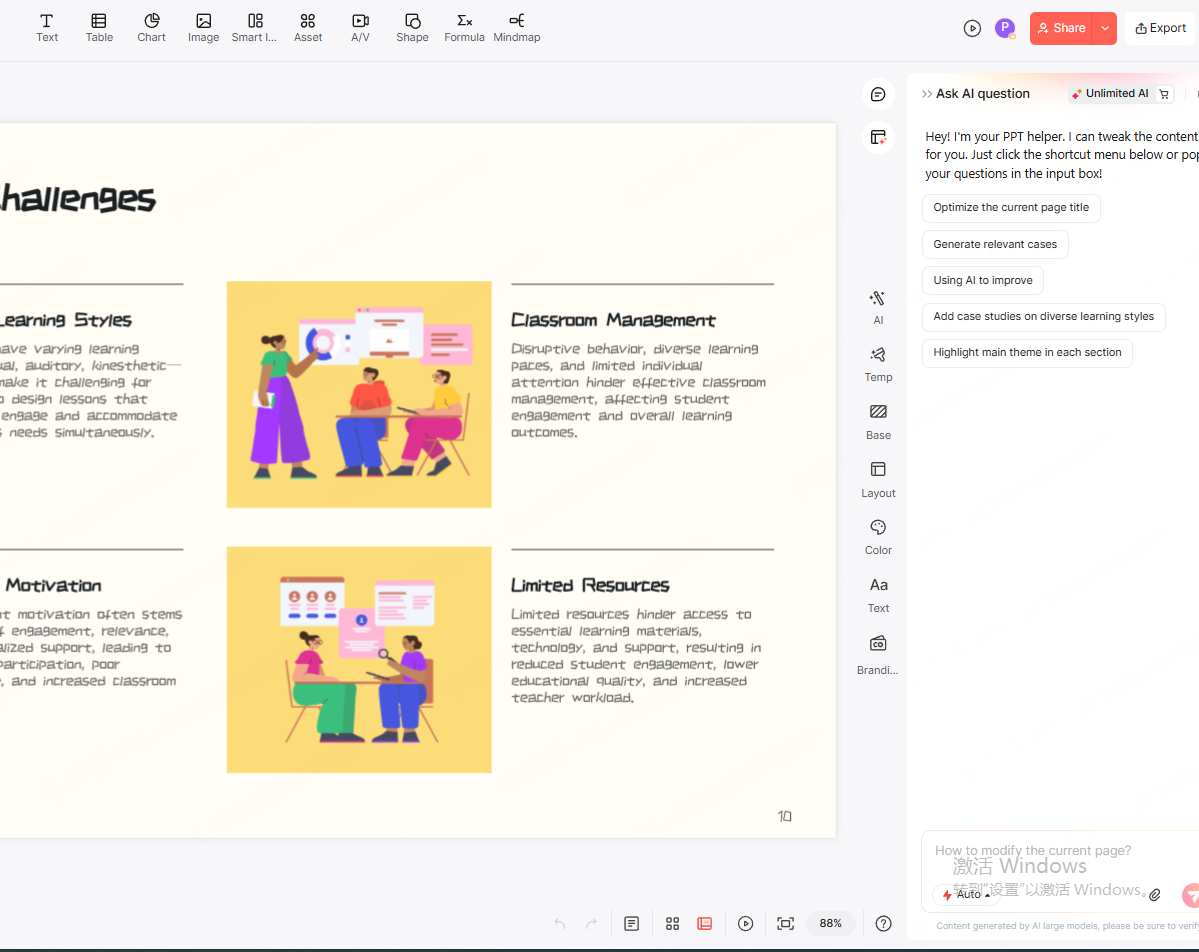The height and width of the screenshot is (952, 1199).
Task: Click Optimize the current page title shortcut
Action: coord(1011,207)
